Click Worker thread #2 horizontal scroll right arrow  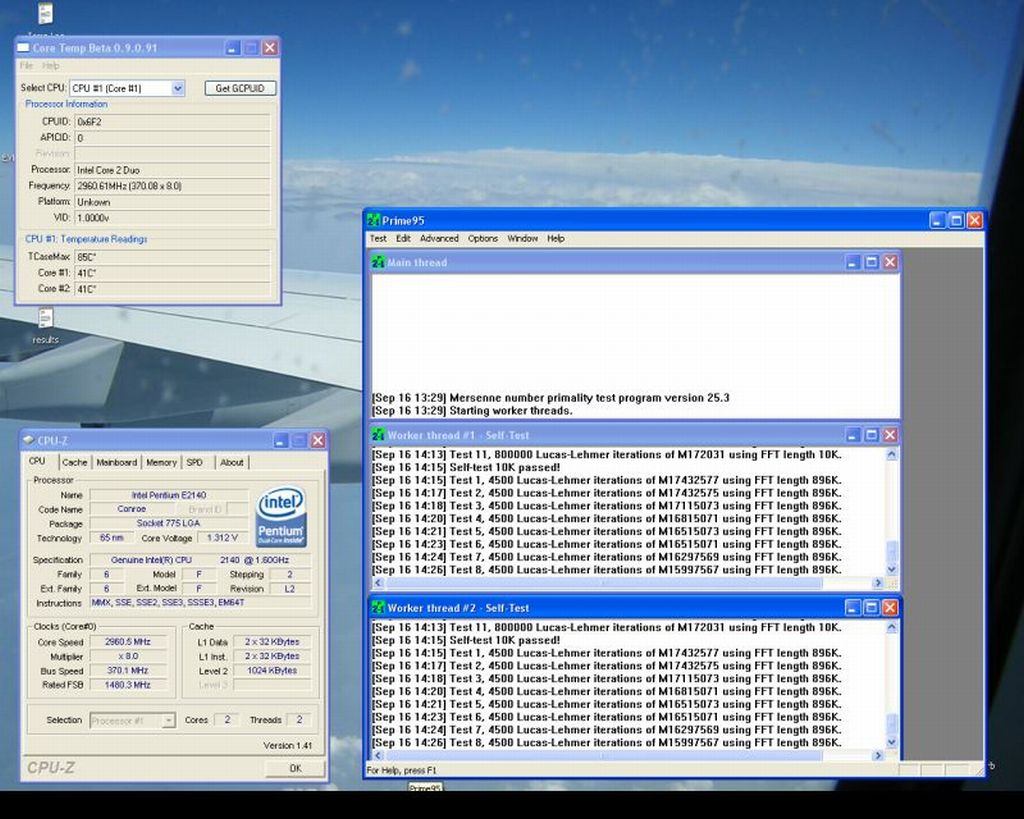click(x=878, y=756)
